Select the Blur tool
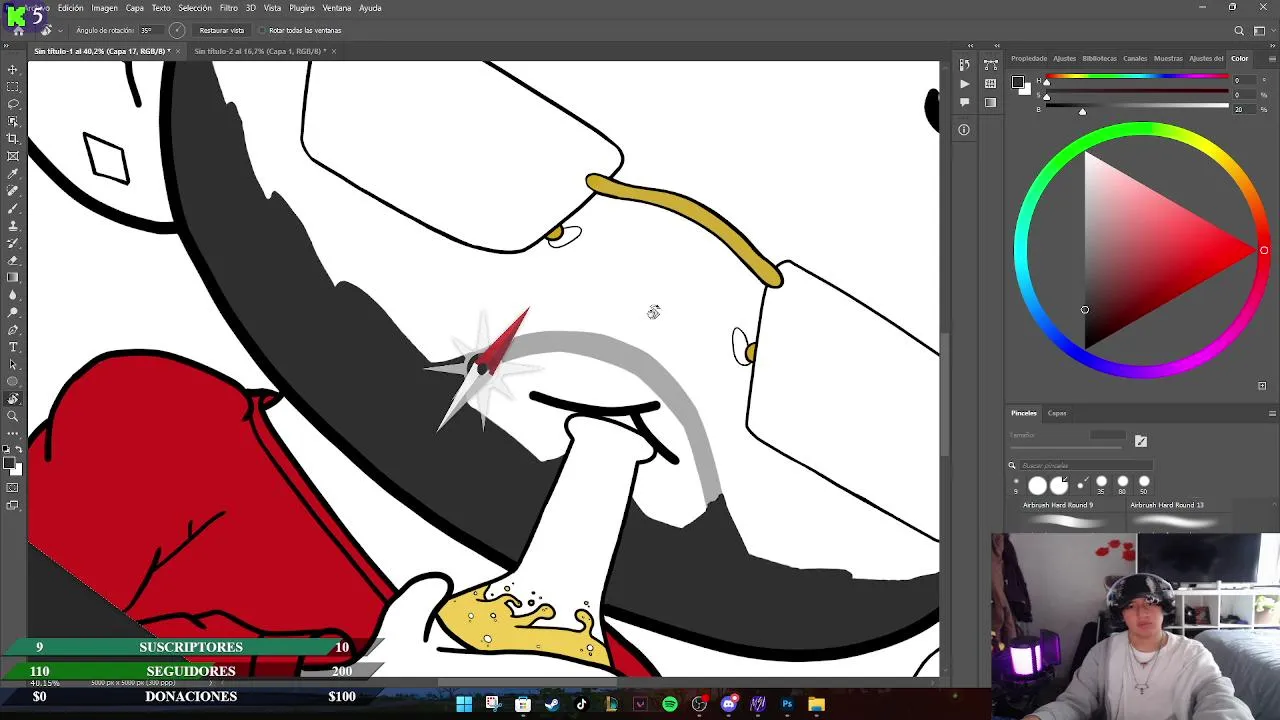 (13, 295)
